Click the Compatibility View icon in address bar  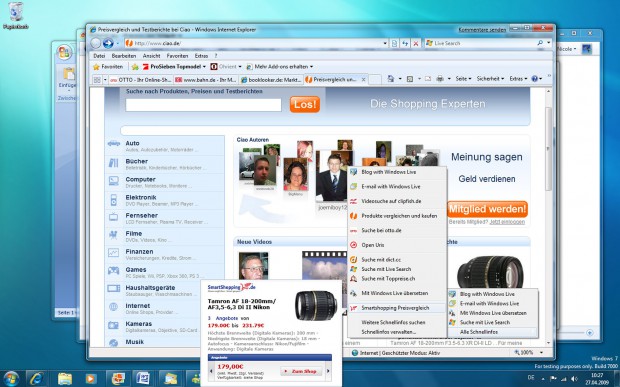[x=394, y=43]
